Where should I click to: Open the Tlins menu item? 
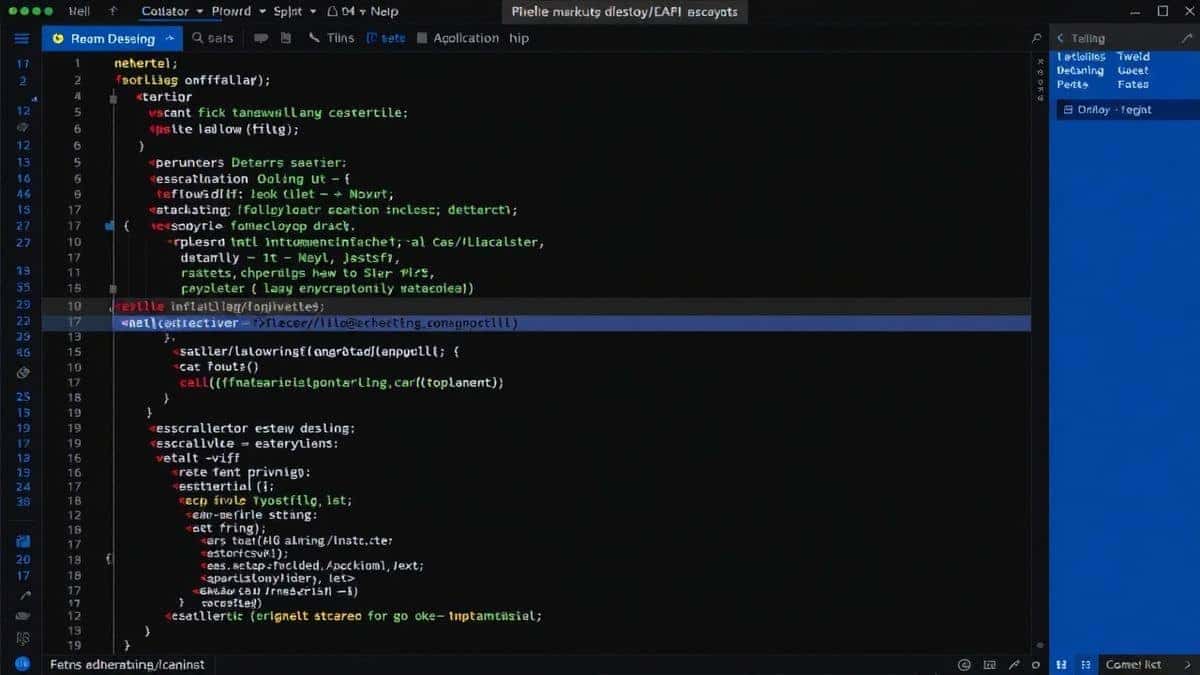click(341, 38)
